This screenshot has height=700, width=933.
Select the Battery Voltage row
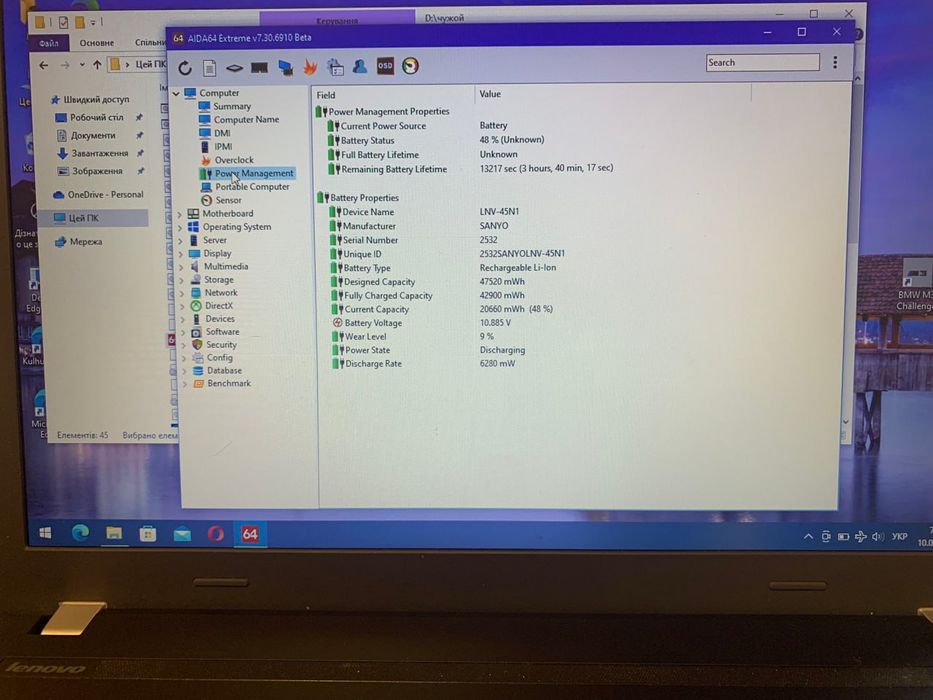pyautogui.click(x=421, y=323)
